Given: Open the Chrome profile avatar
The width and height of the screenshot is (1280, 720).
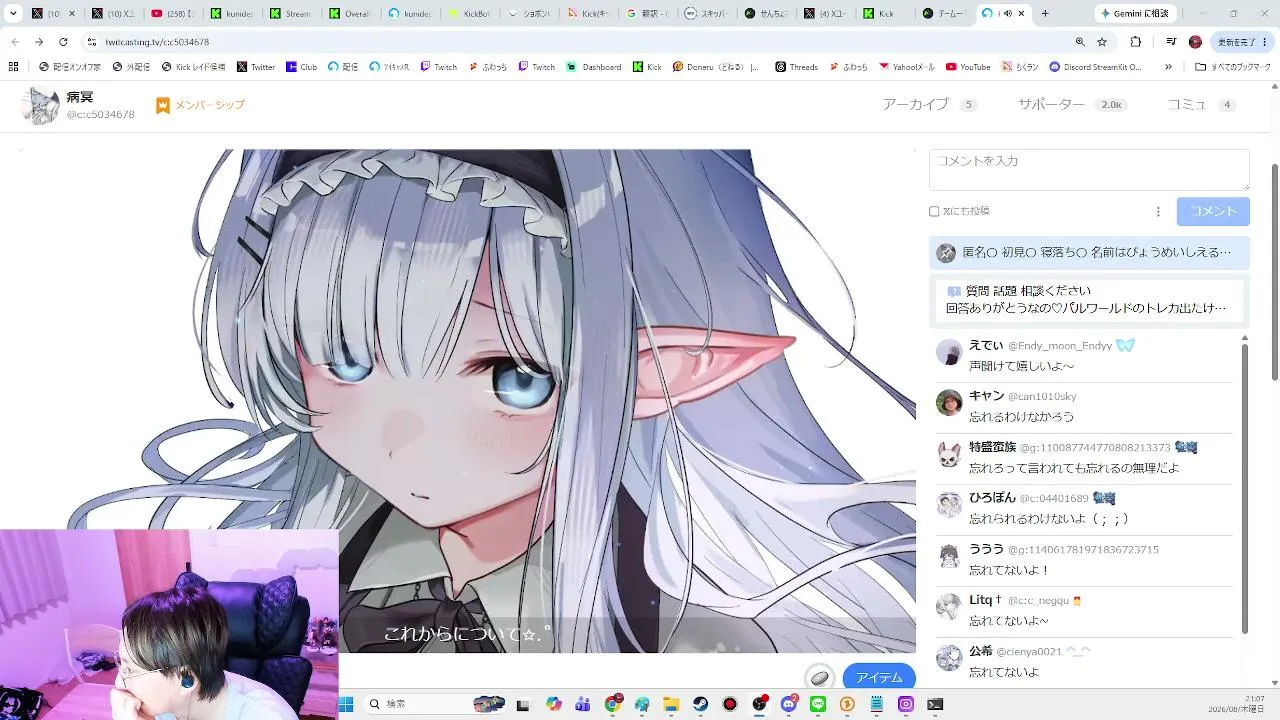Looking at the screenshot, I should point(1195,42).
